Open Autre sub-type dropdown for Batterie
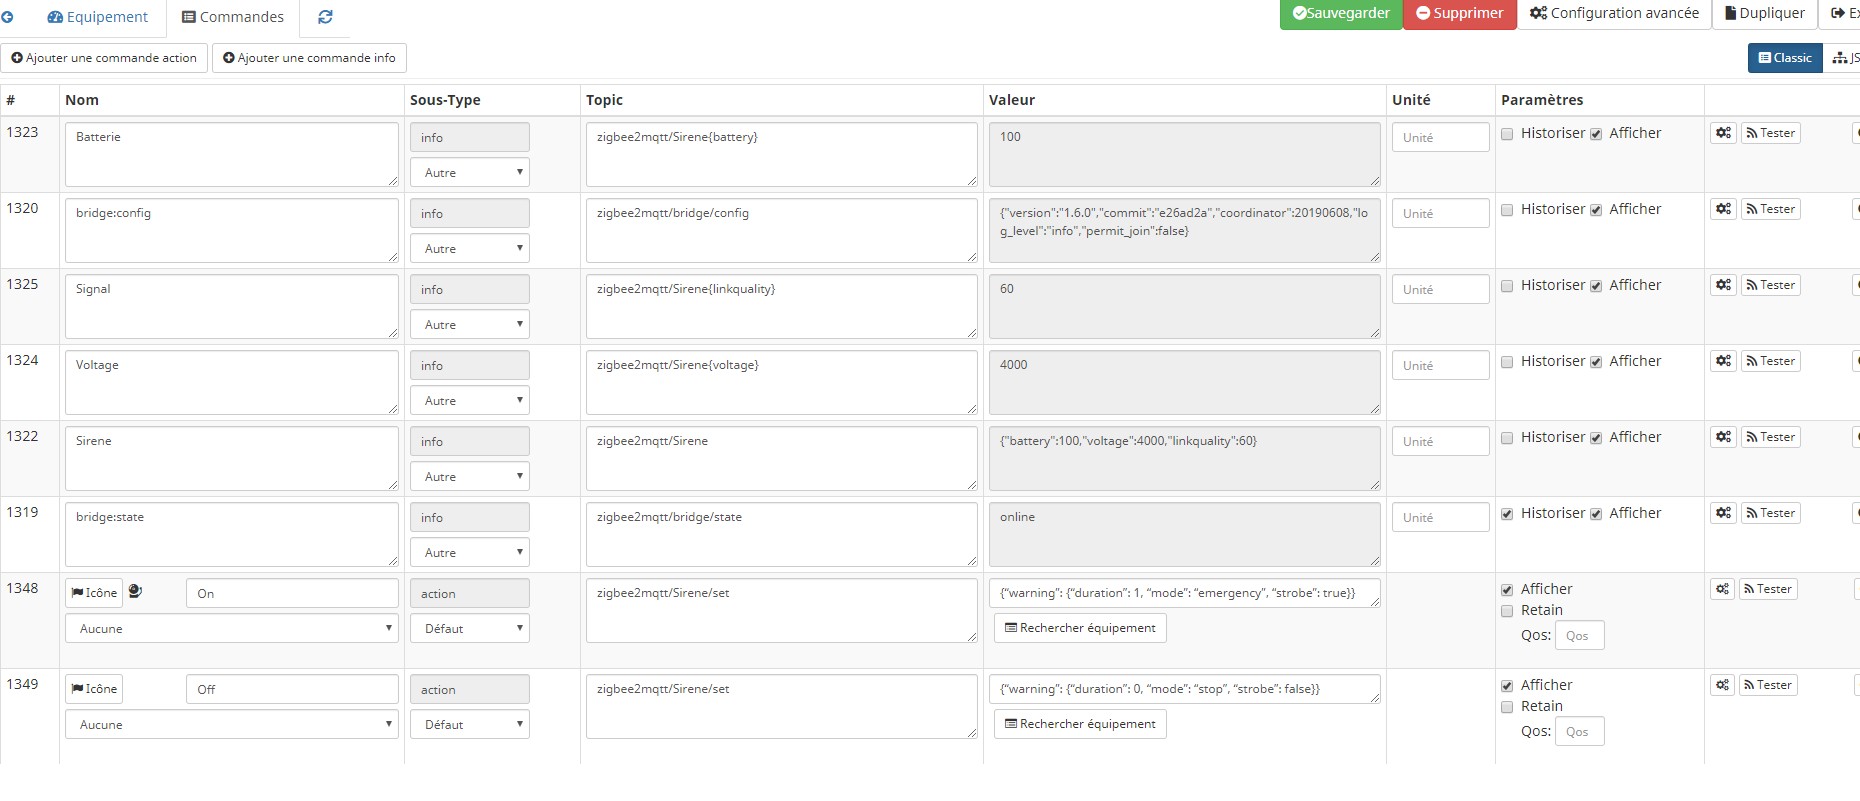The image size is (1860, 801). [x=469, y=172]
